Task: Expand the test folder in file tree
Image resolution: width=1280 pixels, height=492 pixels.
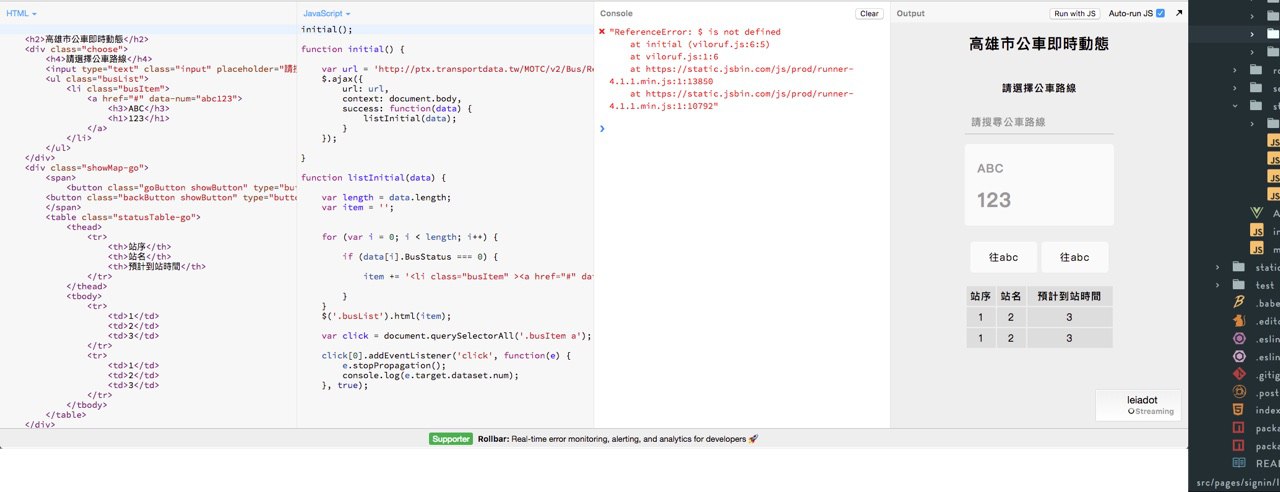Action: [1218, 285]
